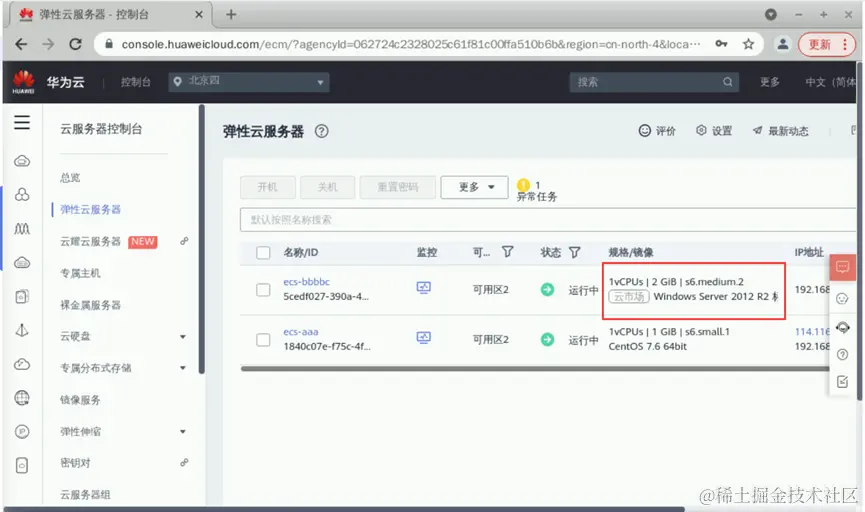Open 镜像服务 in the sidebar

click(x=81, y=400)
